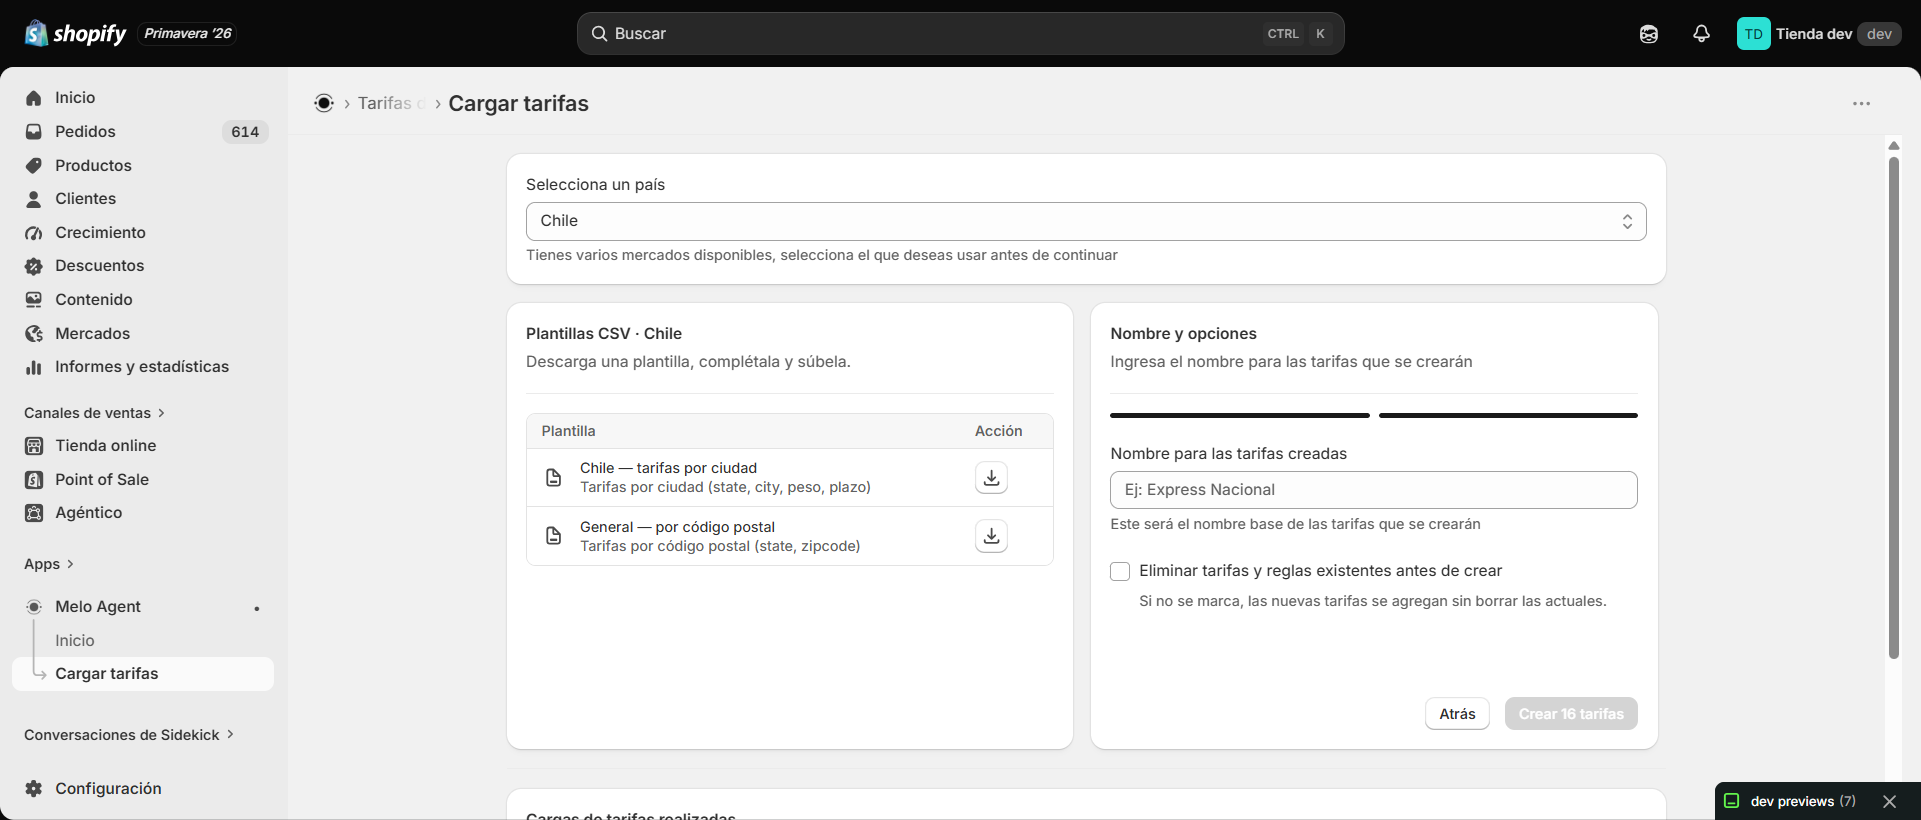Click the page vertical scrollbar
The width and height of the screenshot is (1921, 820).
pyautogui.click(x=1894, y=408)
